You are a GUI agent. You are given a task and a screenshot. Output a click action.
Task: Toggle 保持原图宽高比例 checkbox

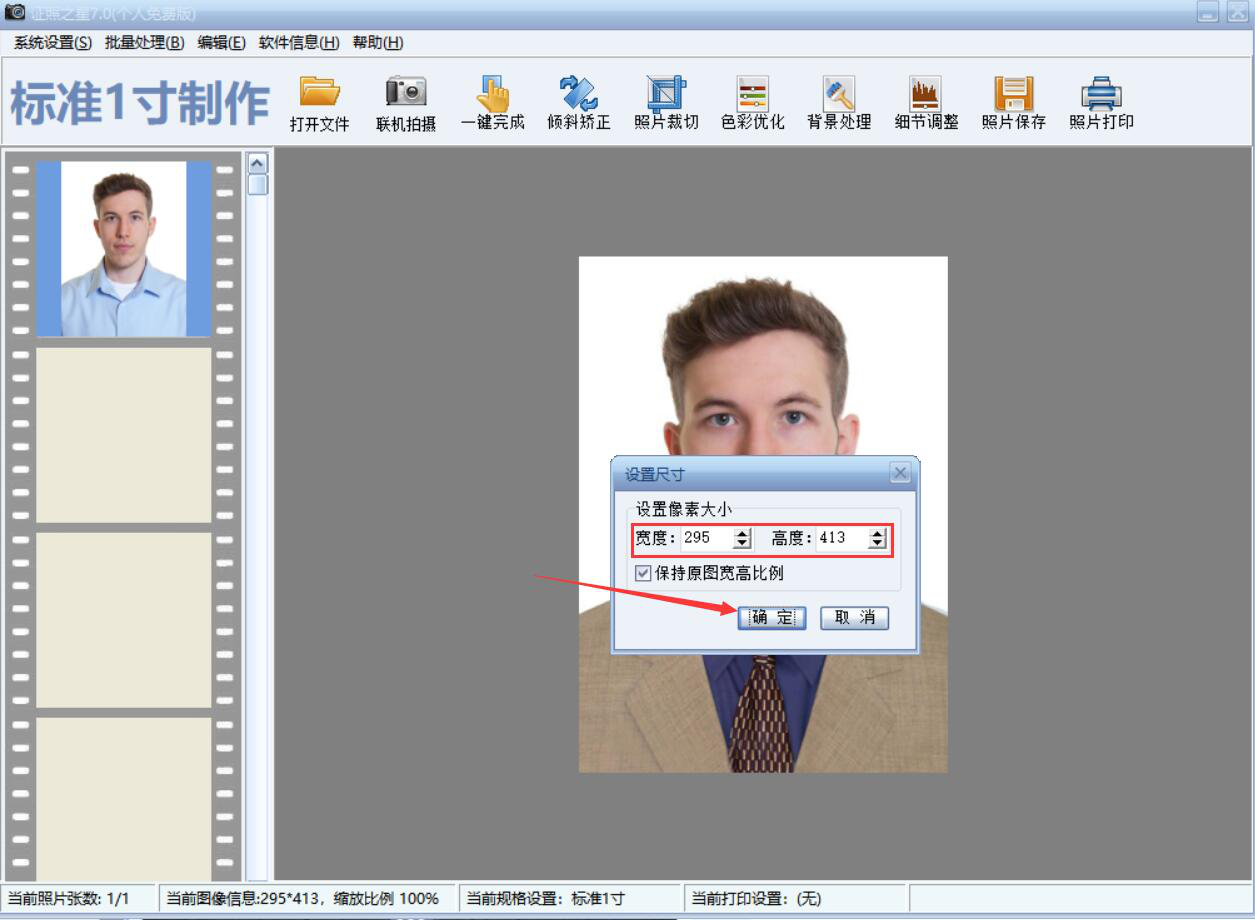pos(643,574)
